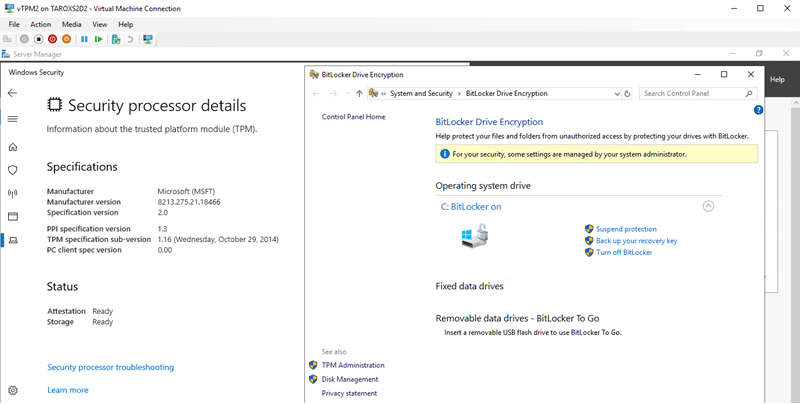This screenshot has width=800, height=404.
Task: Click the Revert toolbar icon
Action: (x=130, y=39)
